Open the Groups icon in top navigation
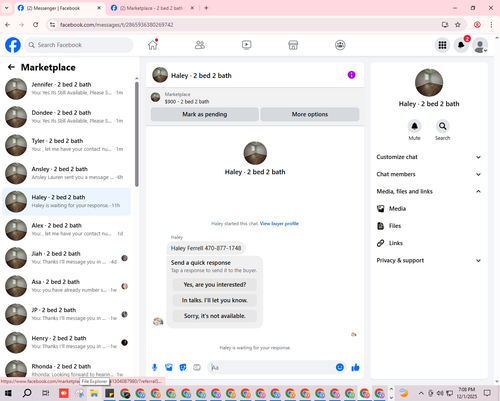The height and width of the screenshot is (401, 500). pyautogui.click(x=340, y=45)
